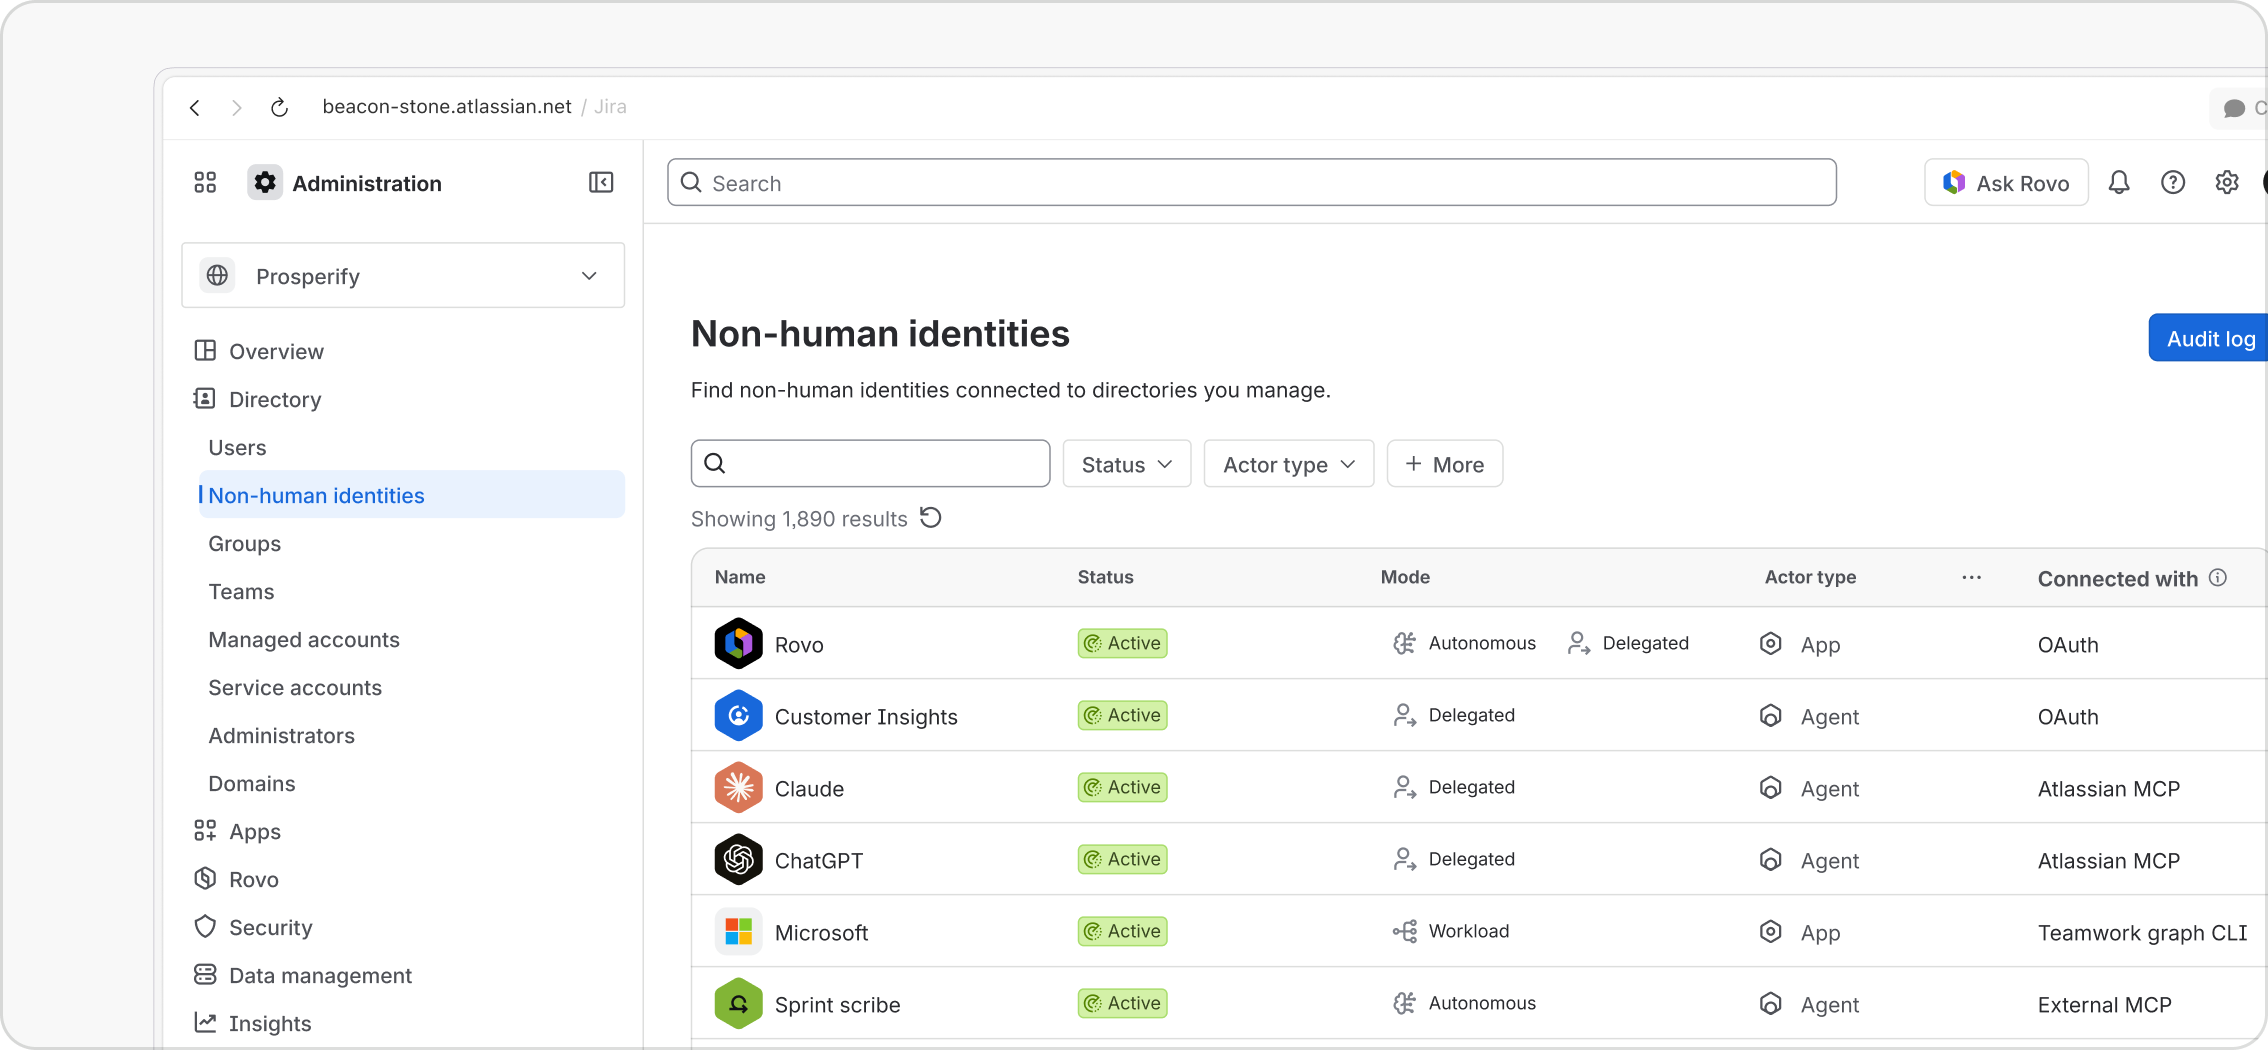The height and width of the screenshot is (1050, 2268).
Task: Click the Ask Rovo button
Action: 2006,182
